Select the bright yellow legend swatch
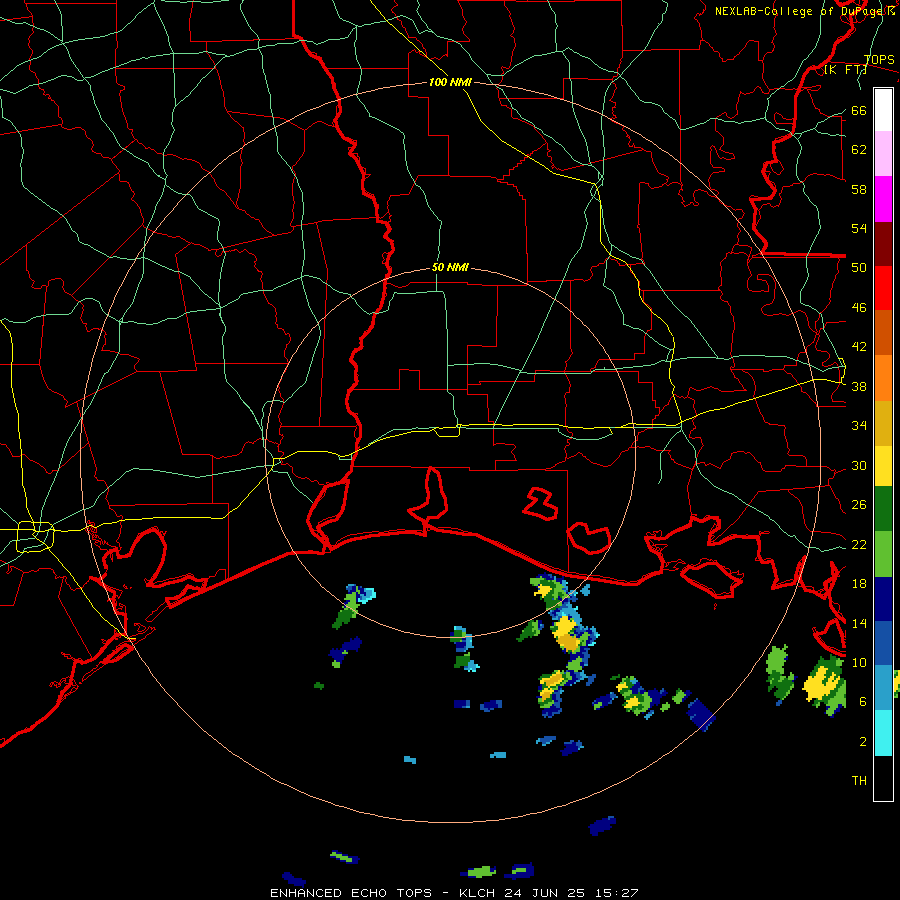 click(883, 466)
